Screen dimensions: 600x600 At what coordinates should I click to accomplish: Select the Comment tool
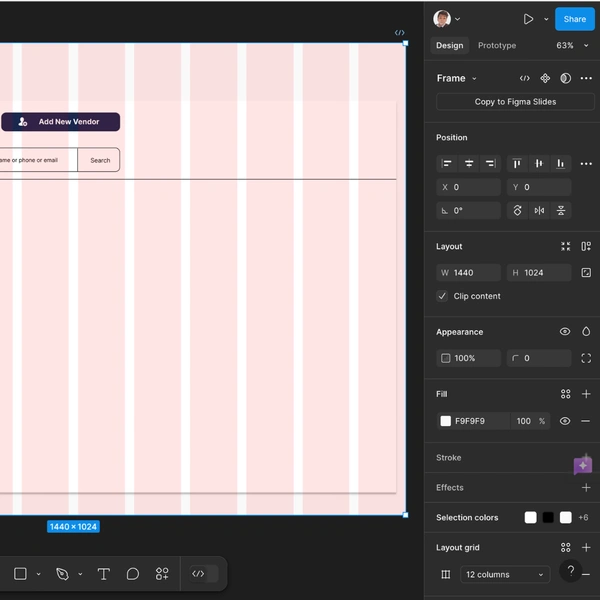click(x=132, y=574)
